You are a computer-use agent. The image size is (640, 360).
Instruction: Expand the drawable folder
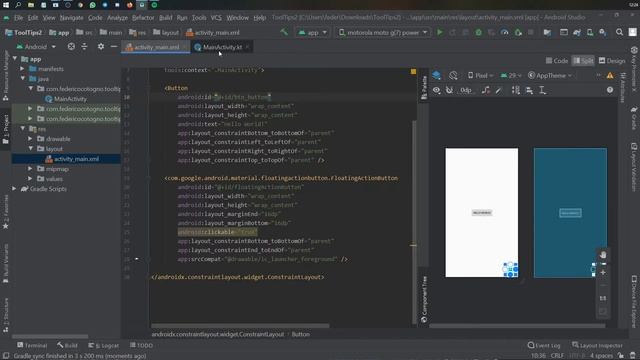[30, 139]
